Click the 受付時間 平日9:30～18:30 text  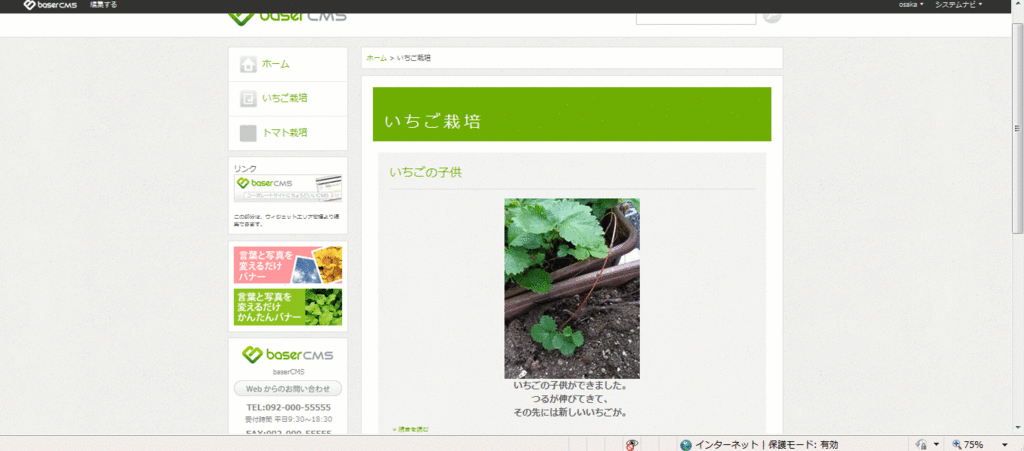tap(288, 419)
